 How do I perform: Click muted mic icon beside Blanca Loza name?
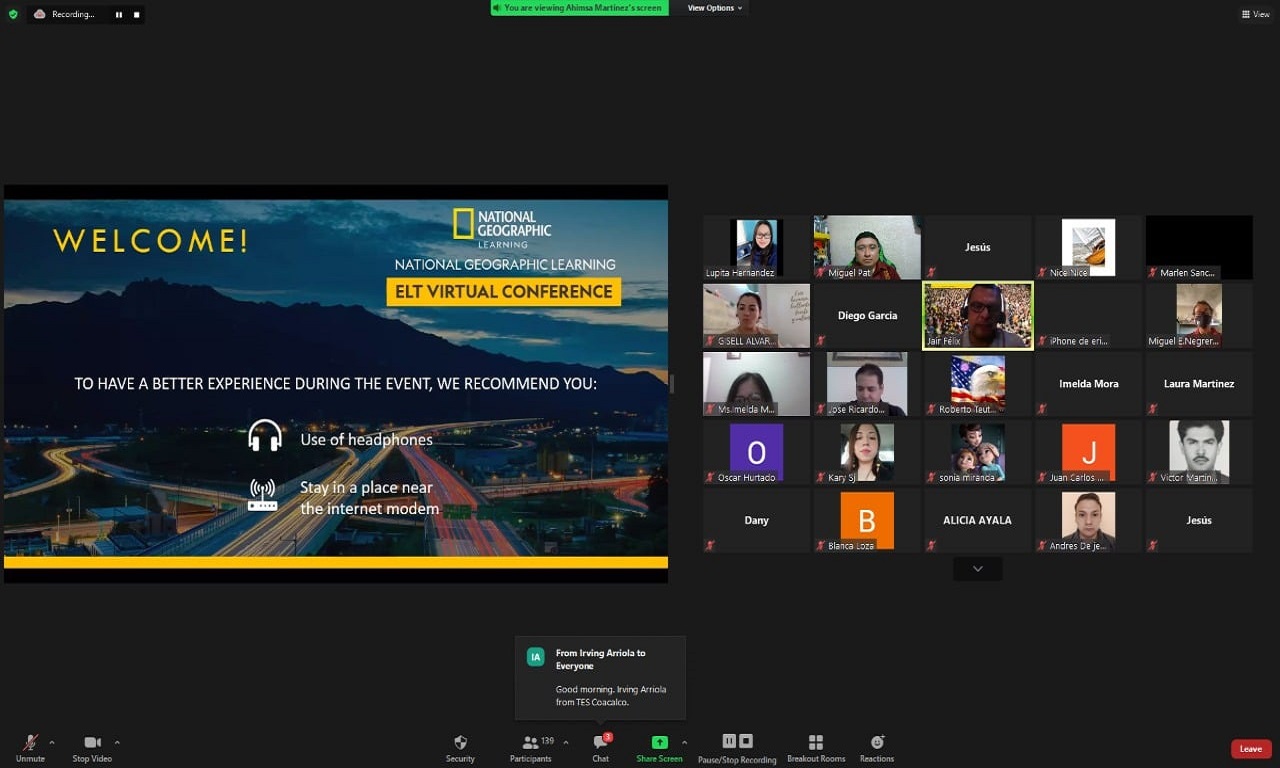point(821,545)
